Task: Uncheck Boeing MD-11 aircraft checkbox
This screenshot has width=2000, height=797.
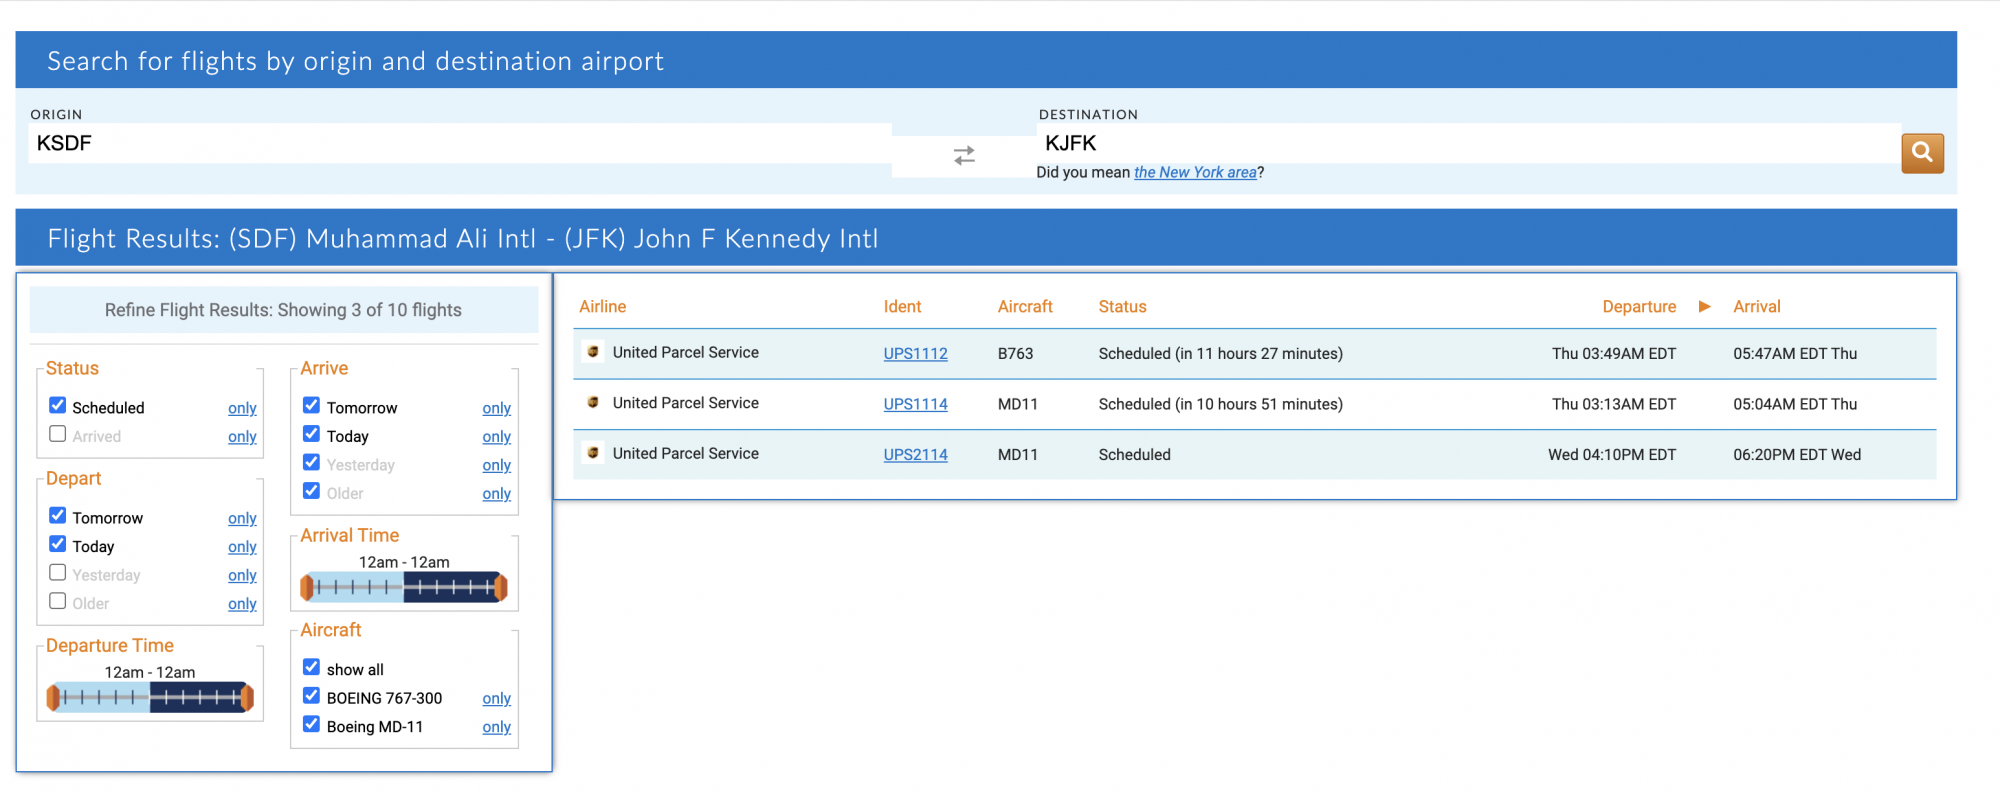Action: click(x=312, y=724)
